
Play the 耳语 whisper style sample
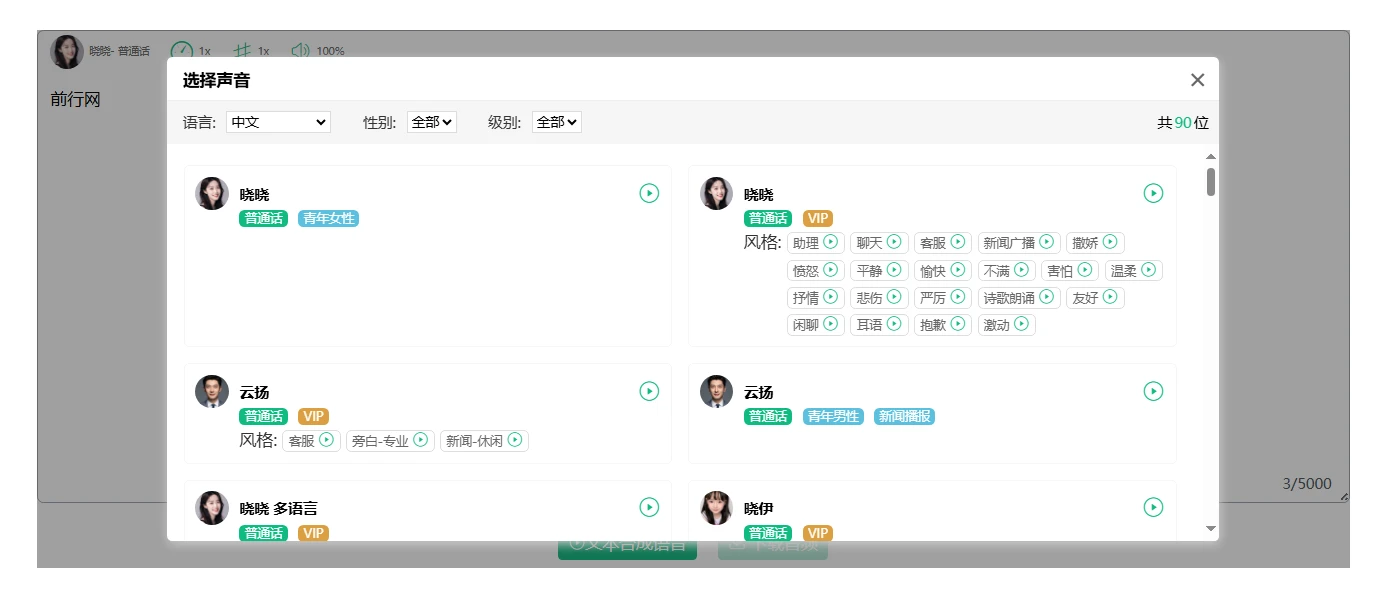coord(894,324)
